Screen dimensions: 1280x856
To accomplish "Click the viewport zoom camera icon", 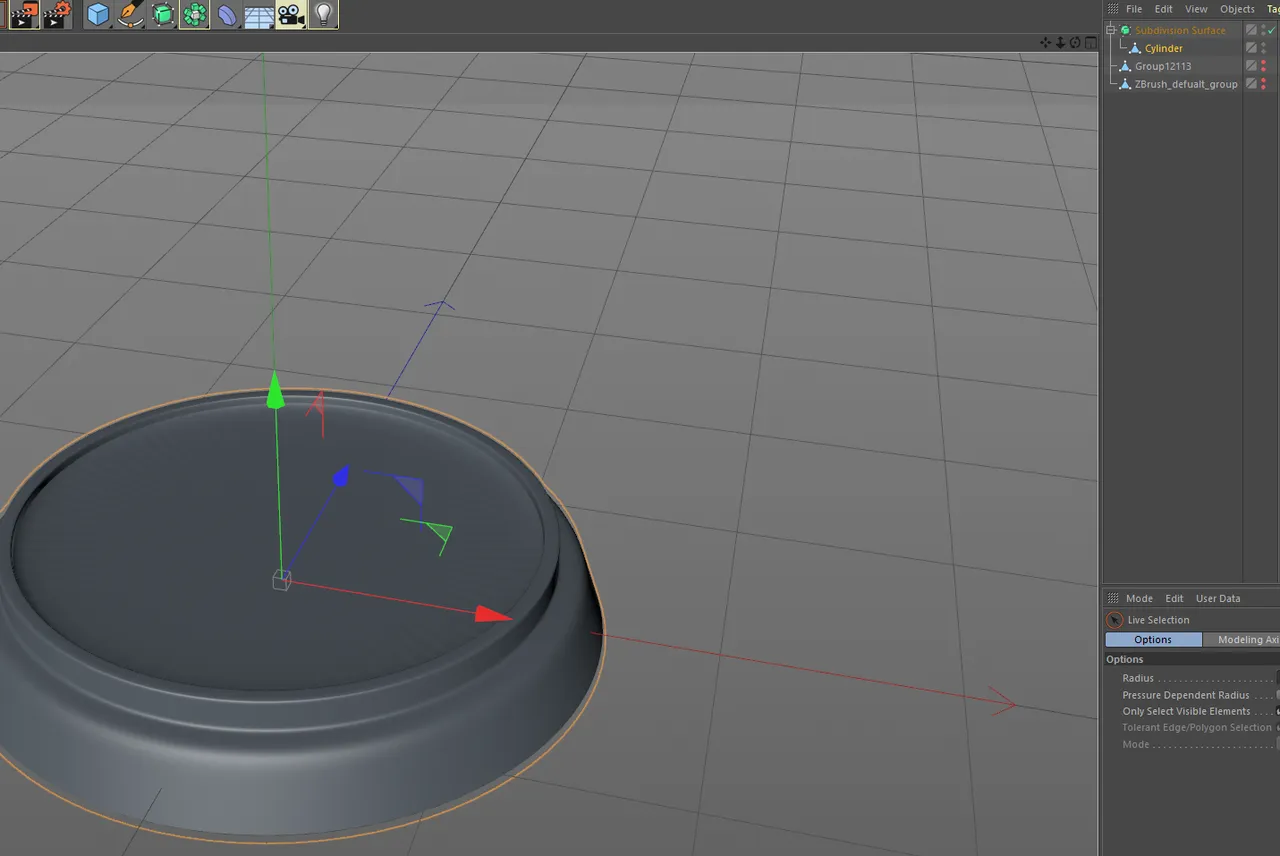I will (1060, 42).
